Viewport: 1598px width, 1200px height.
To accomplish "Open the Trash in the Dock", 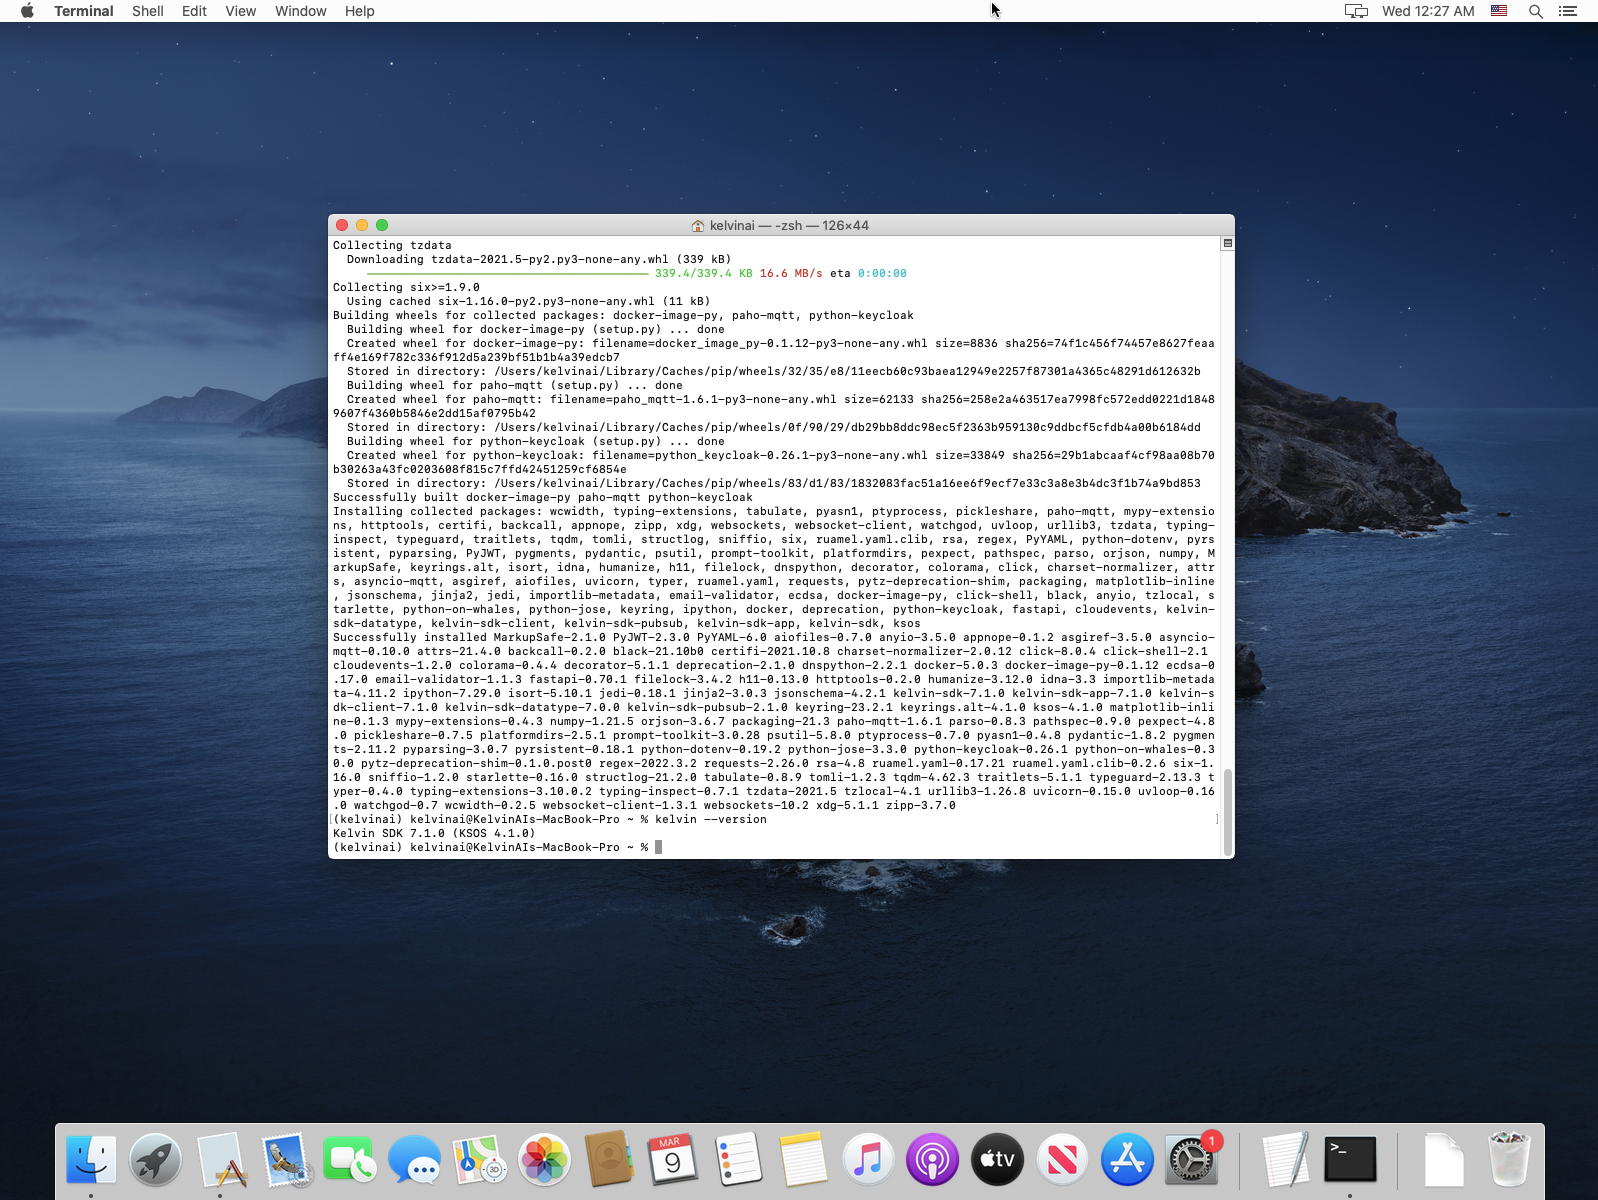I will point(1509,1160).
